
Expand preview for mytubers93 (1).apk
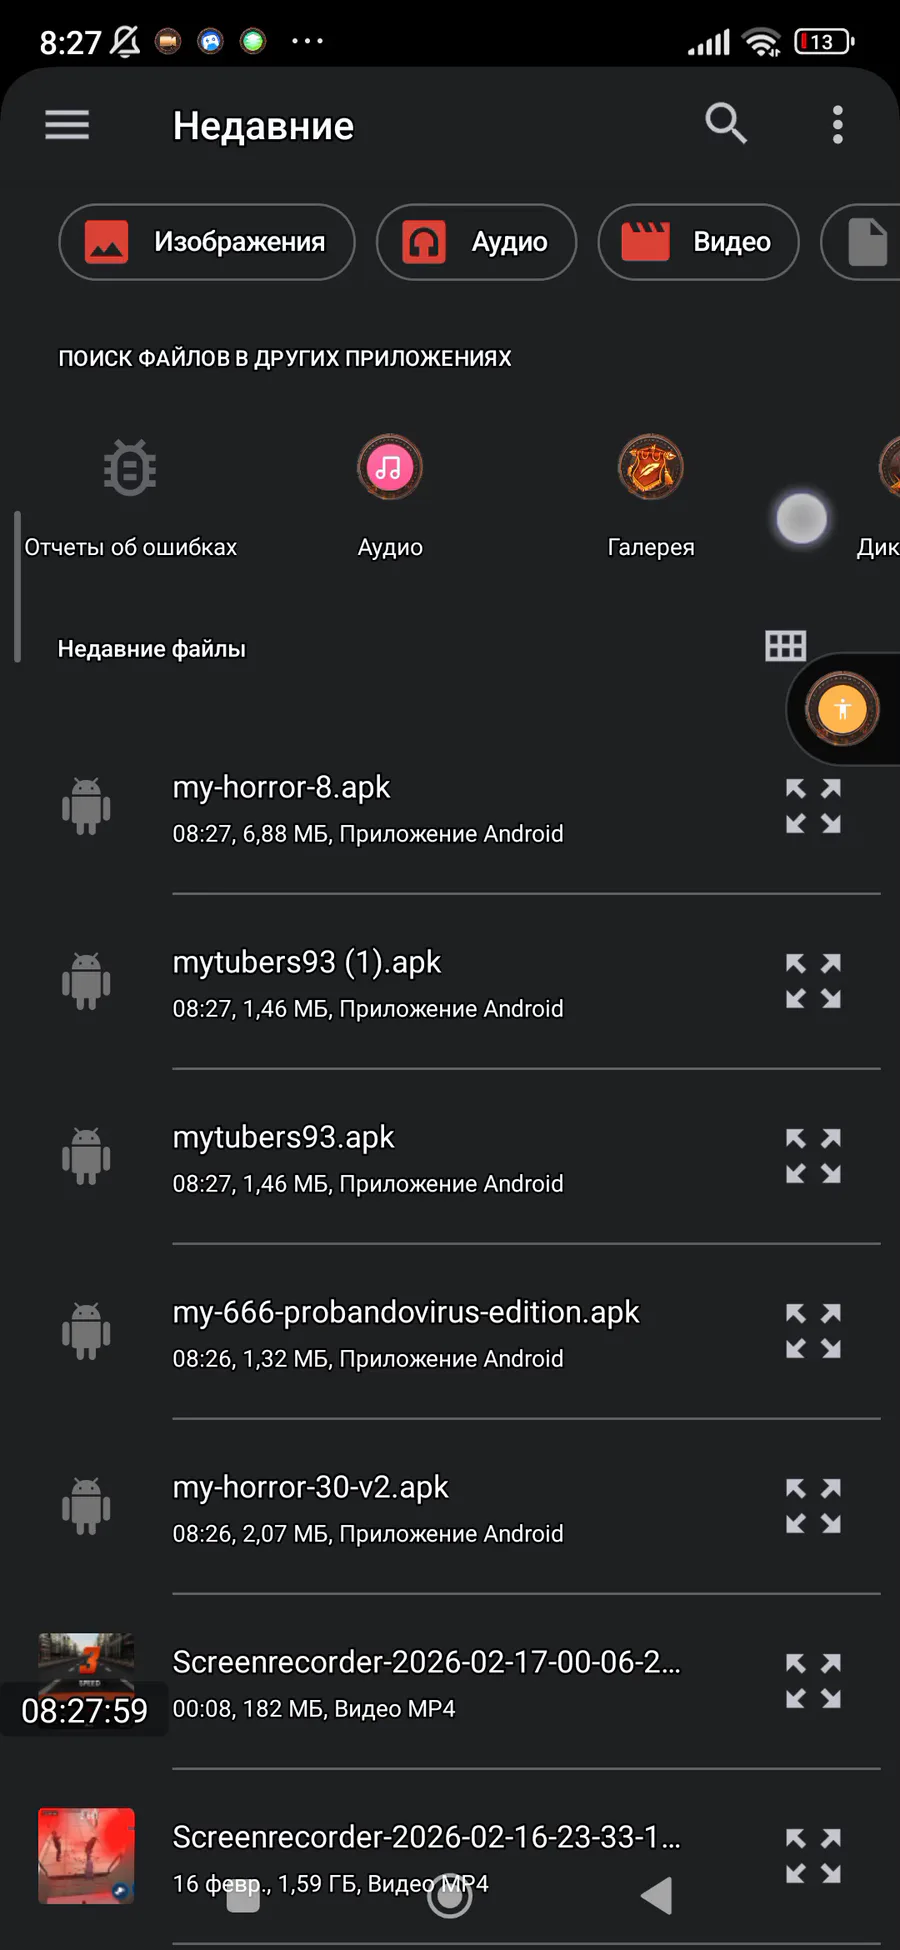pyautogui.click(x=813, y=981)
